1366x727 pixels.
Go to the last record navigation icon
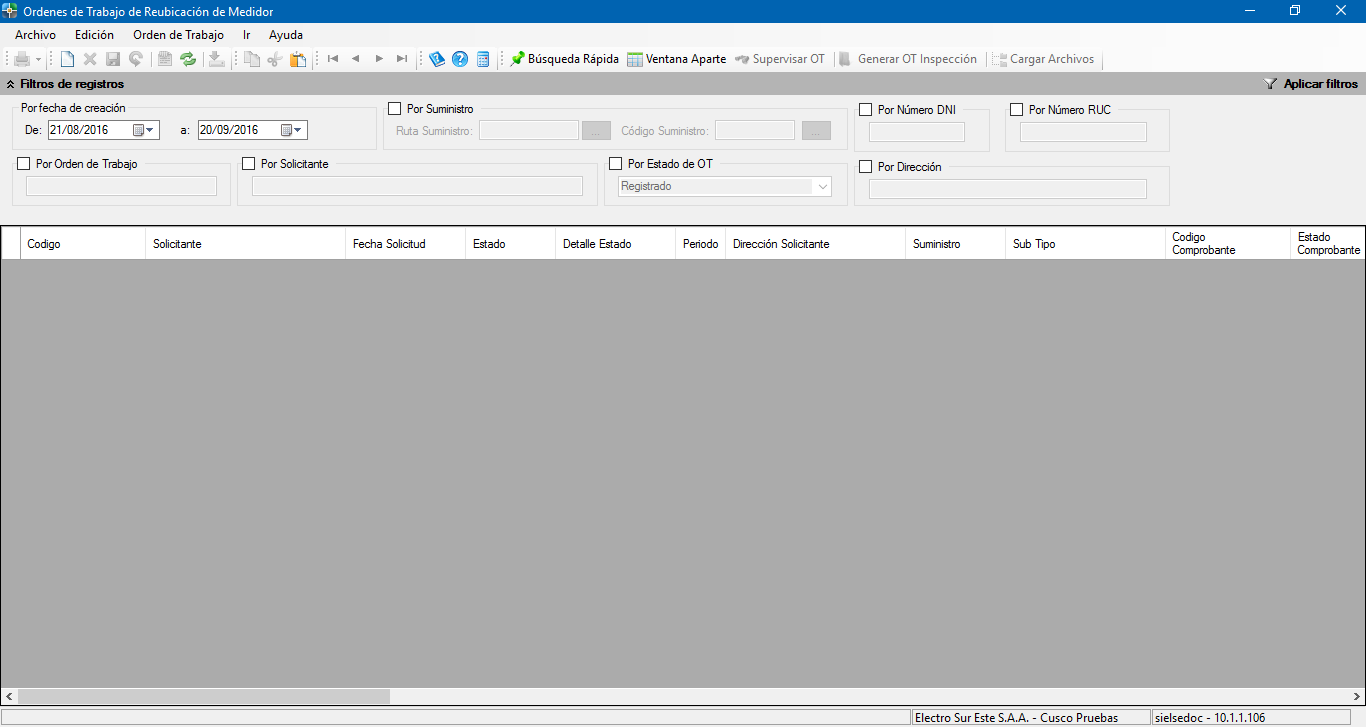click(402, 59)
